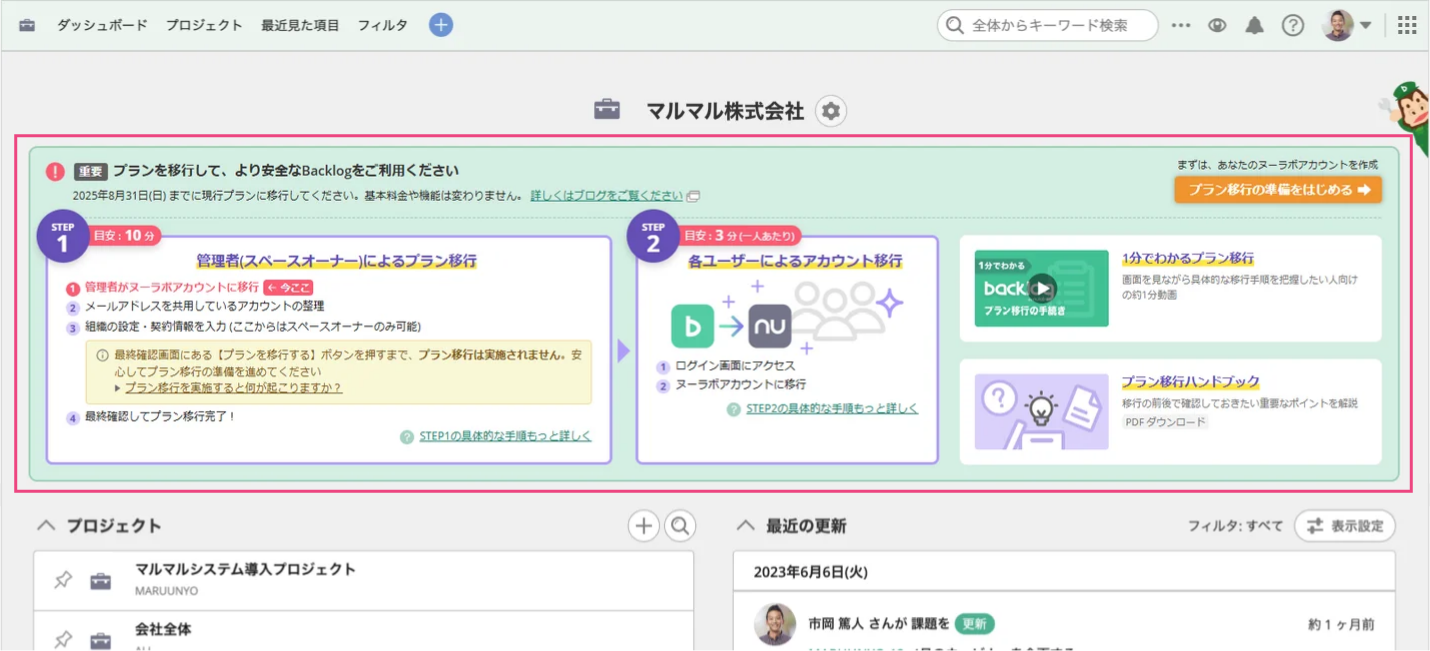The image size is (1430, 651).
Task: Click the プラン移行ハンドブック illustration thumbnail
Action: (1041, 412)
